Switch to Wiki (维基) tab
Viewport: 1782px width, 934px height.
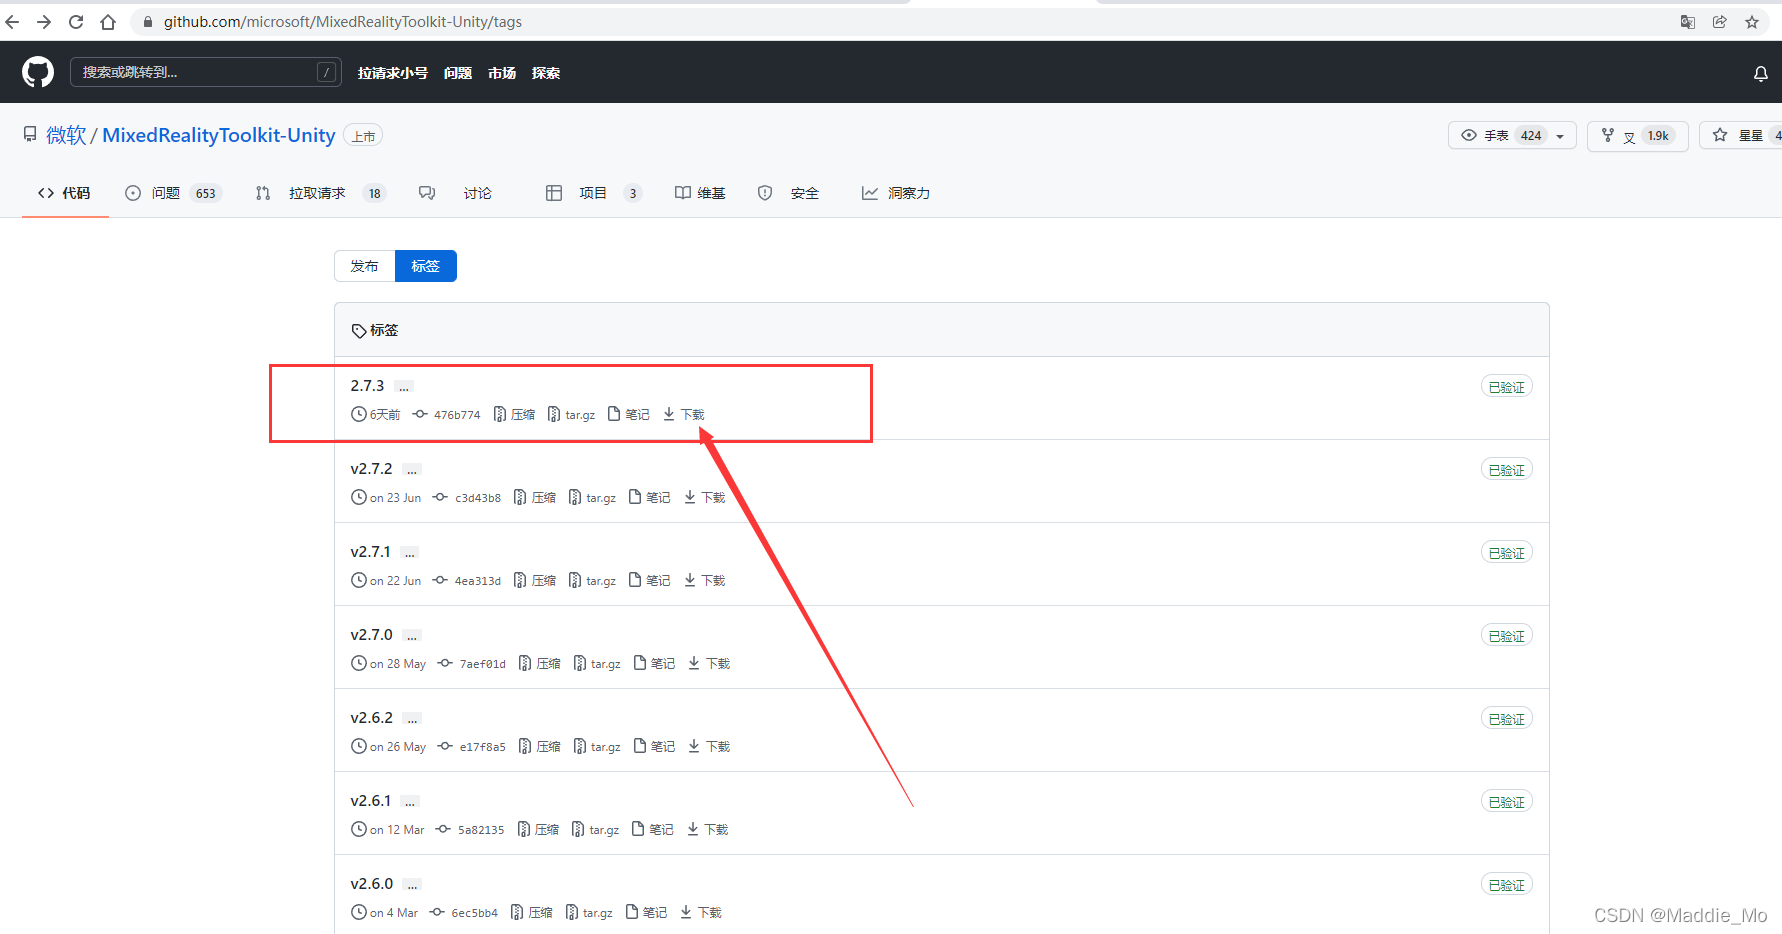pyautogui.click(x=700, y=193)
